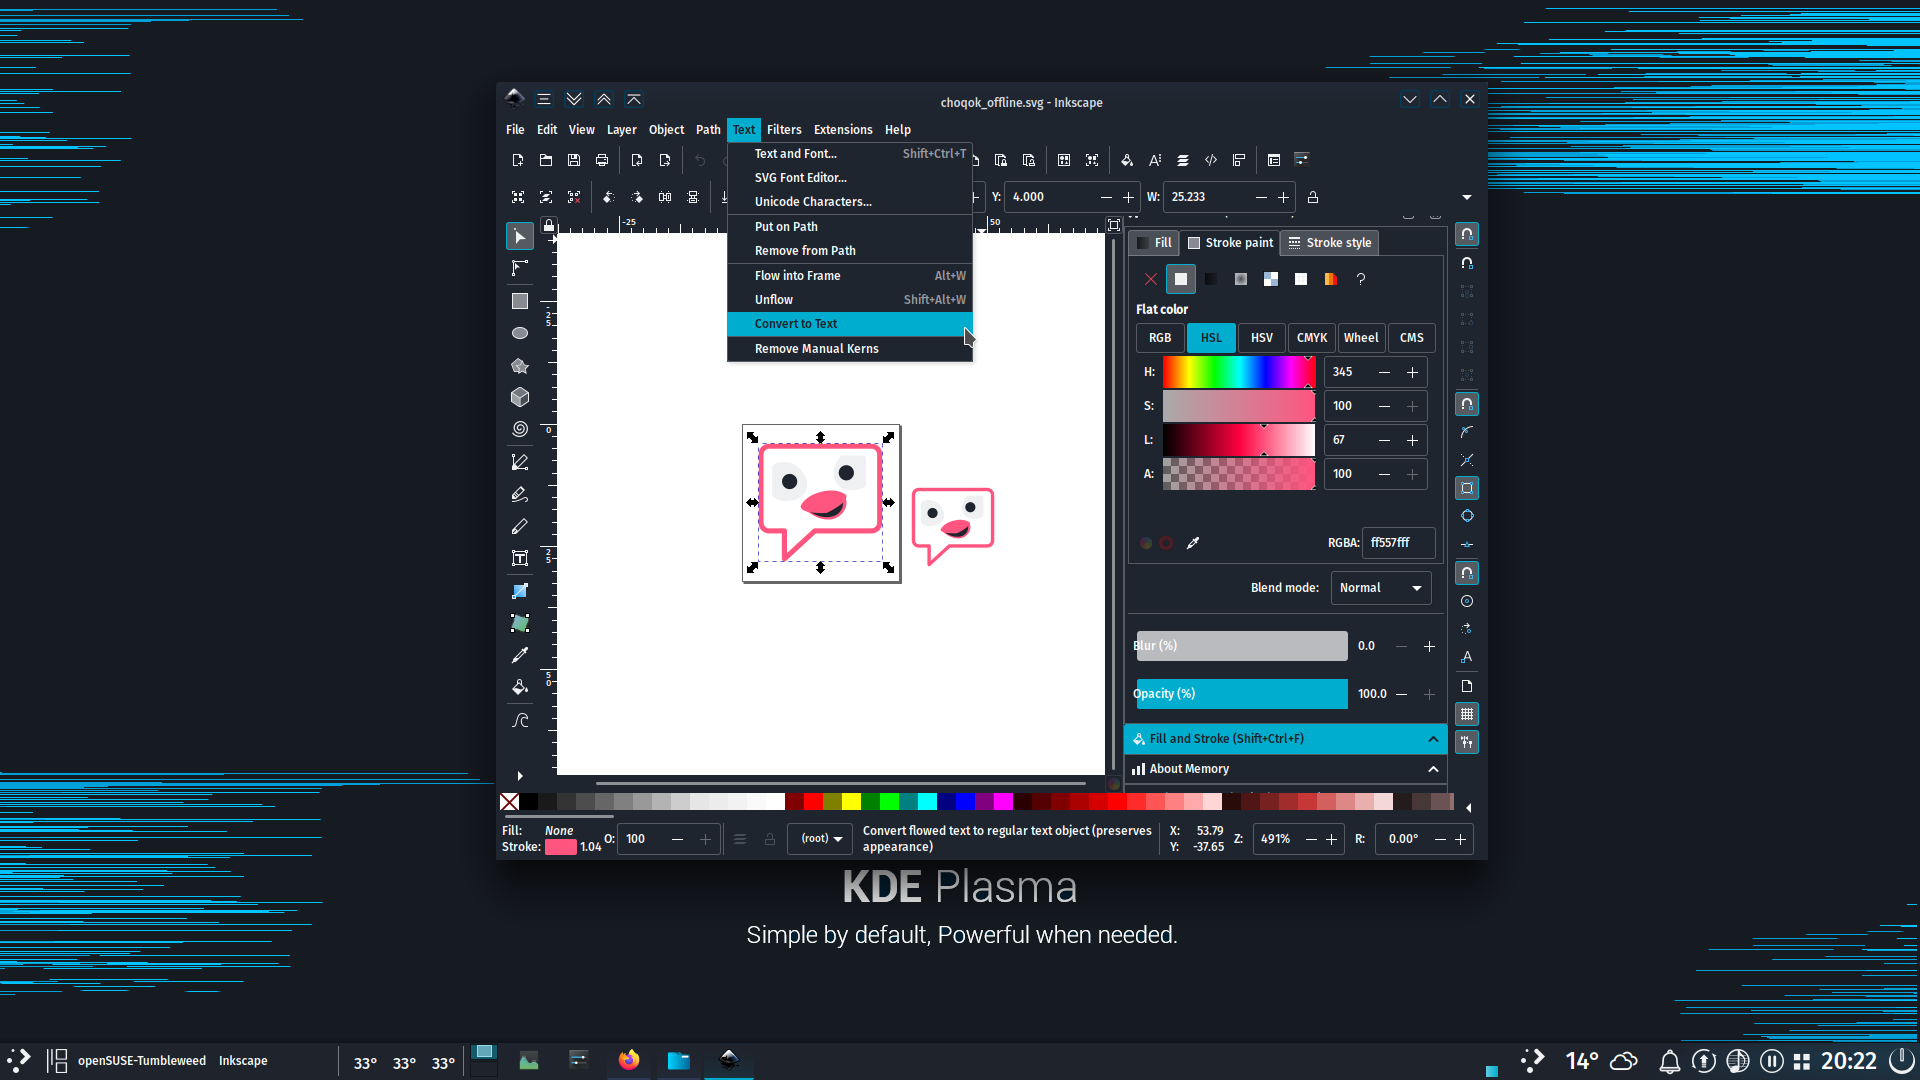1920x1080 pixels.
Task: Pick color with the eyedropper in Fill panel
Action: (1192, 543)
